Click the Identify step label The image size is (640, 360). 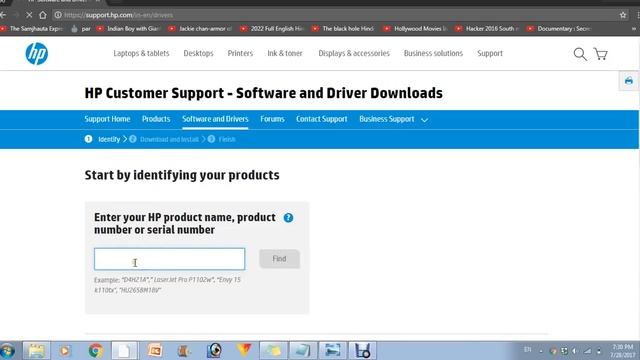pos(109,139)
